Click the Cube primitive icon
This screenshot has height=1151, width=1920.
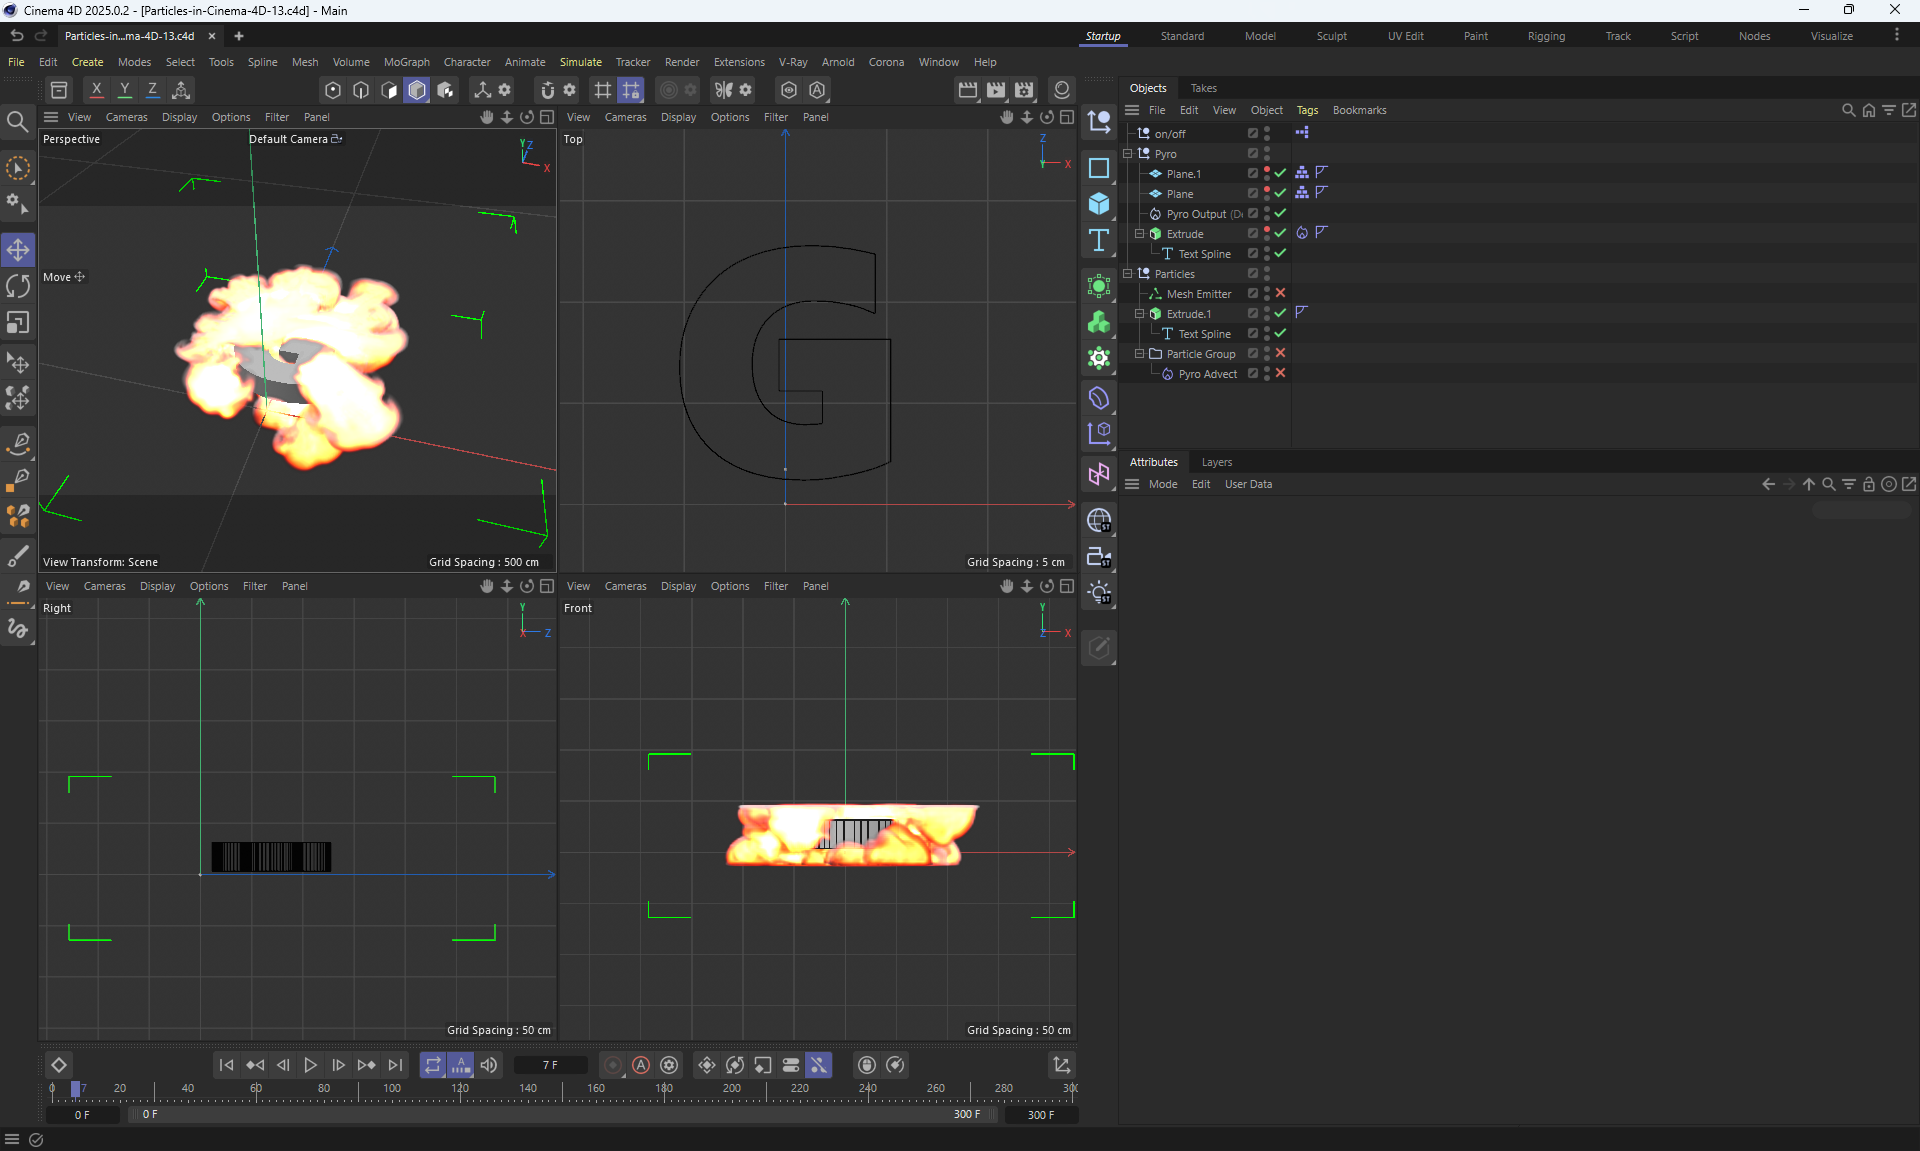coord(1099,204)
